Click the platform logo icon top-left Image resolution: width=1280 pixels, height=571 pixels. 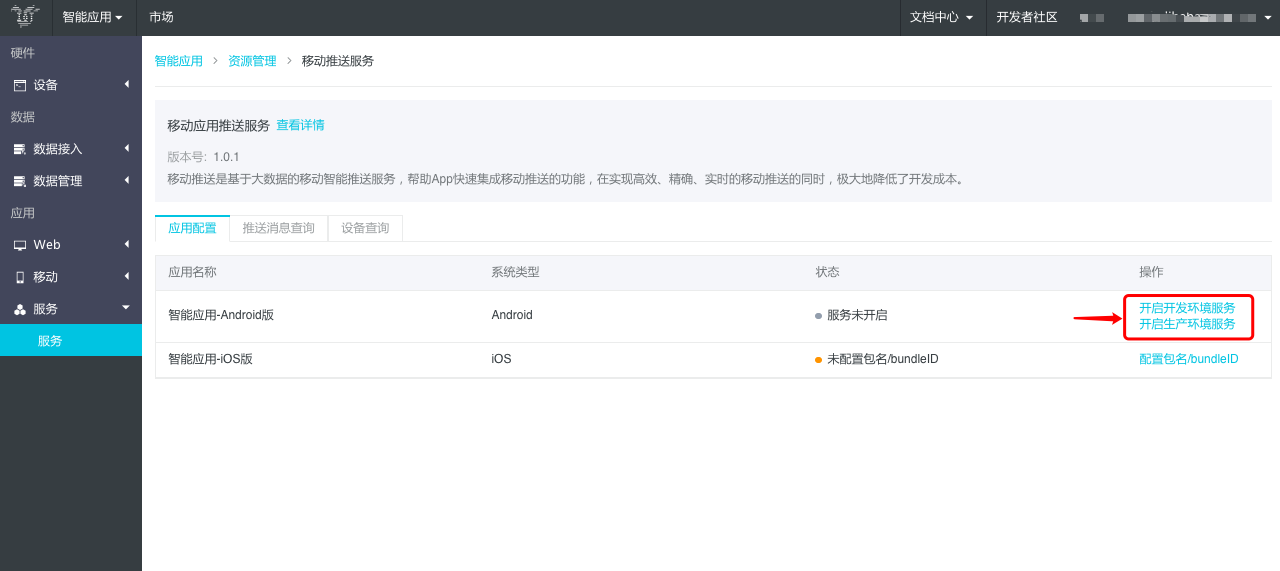point(25,17)
